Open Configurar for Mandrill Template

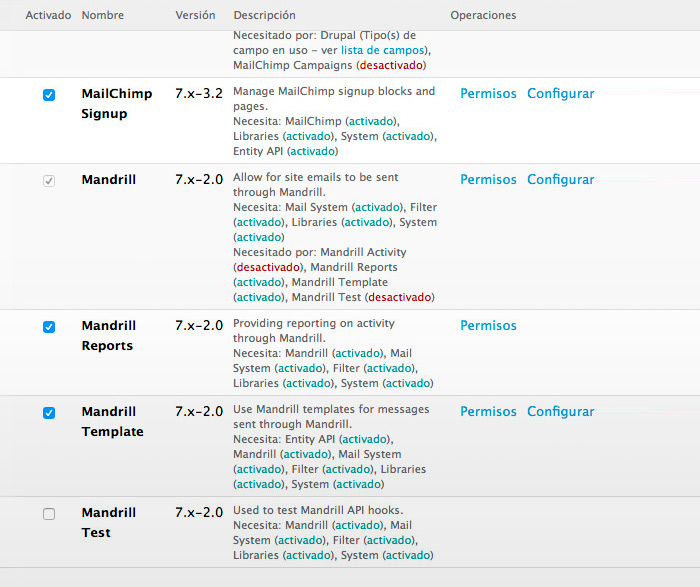(560, 412)
